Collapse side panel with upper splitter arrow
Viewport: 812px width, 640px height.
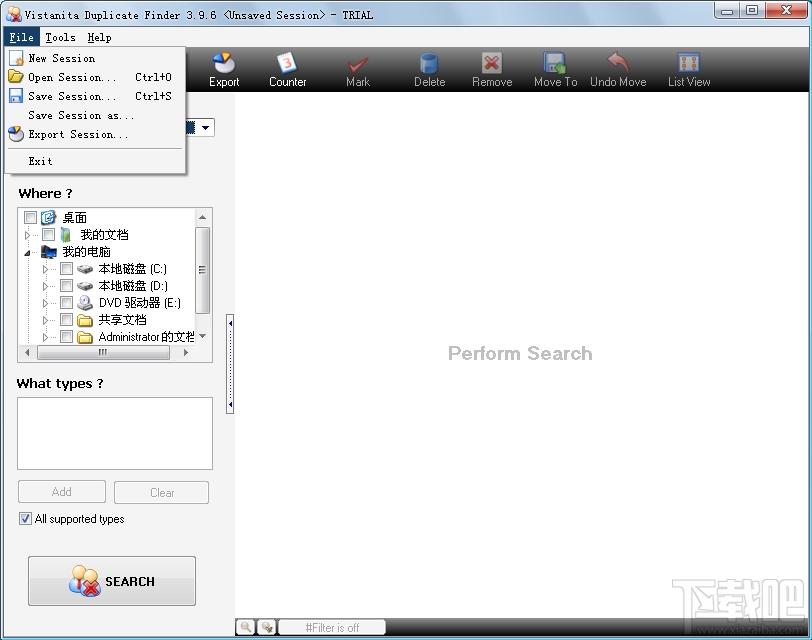coord(230,323)
